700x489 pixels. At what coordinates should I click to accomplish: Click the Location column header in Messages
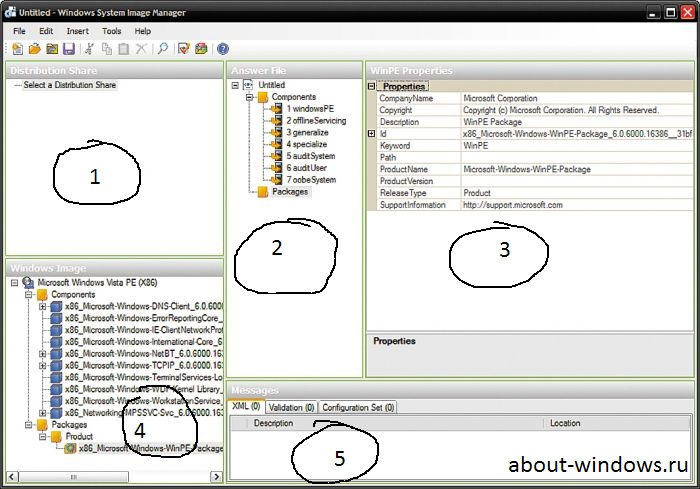pos(617,423)
